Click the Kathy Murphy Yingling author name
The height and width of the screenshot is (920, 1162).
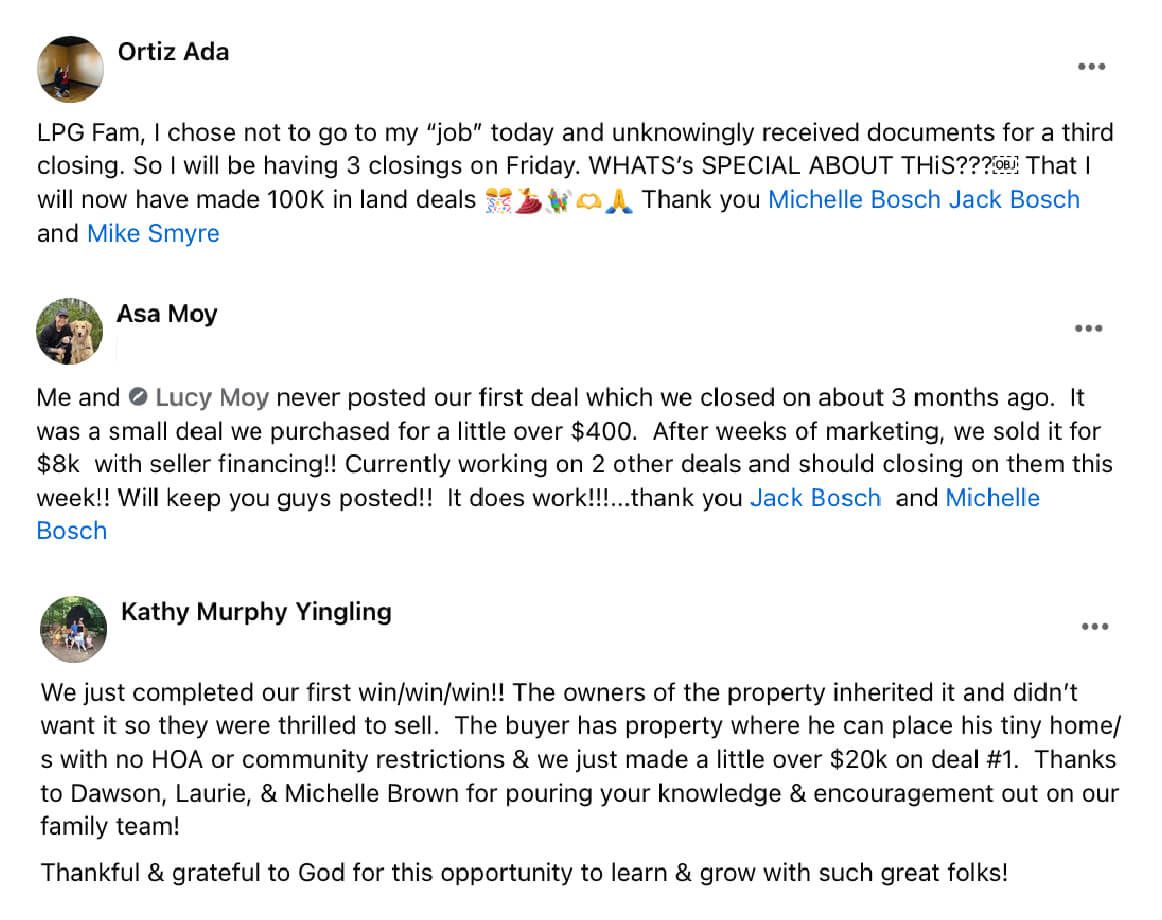256,611
